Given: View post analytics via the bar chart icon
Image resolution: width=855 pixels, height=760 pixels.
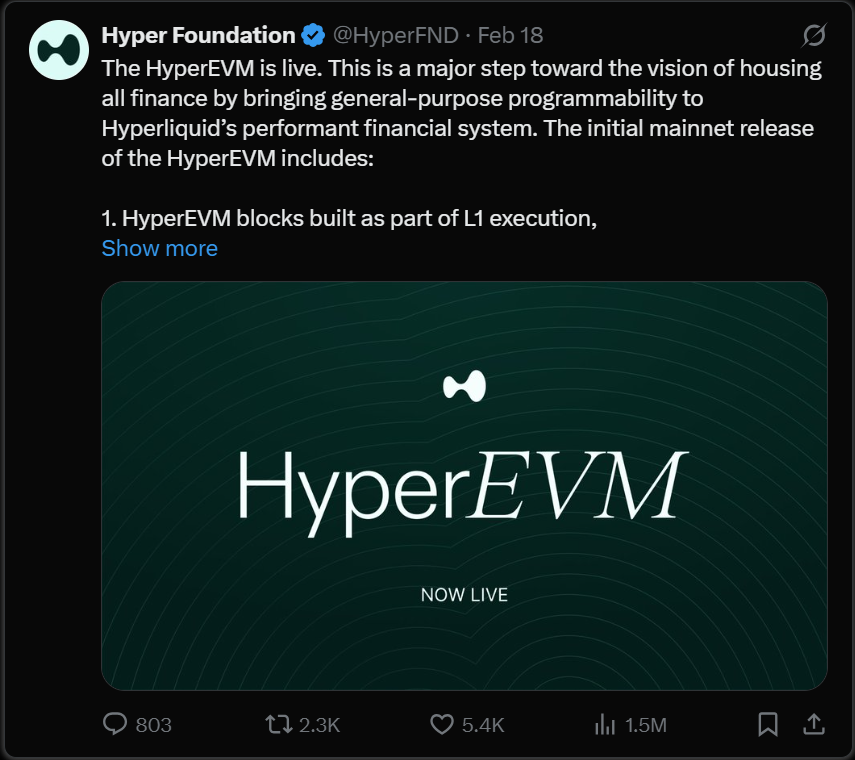Looking at the screenshot, I should pyautogui.click(x=604, y=724).
